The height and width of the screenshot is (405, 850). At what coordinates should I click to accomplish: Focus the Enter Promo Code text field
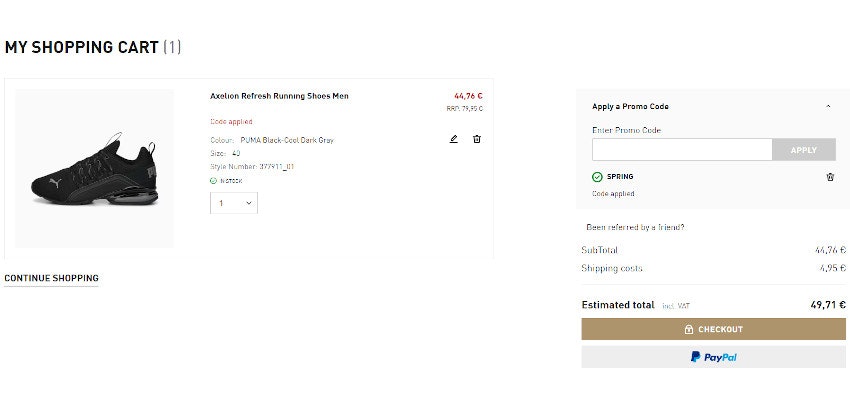(x=682, y=150)
